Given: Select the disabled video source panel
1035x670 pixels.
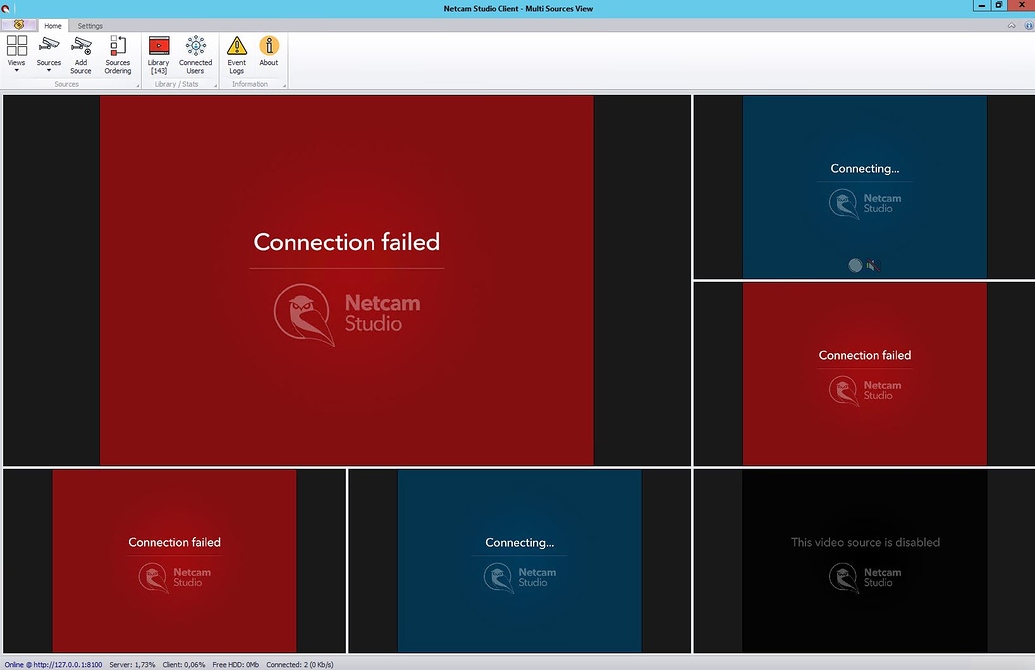Looking at the screenshot, I should 865,560.
